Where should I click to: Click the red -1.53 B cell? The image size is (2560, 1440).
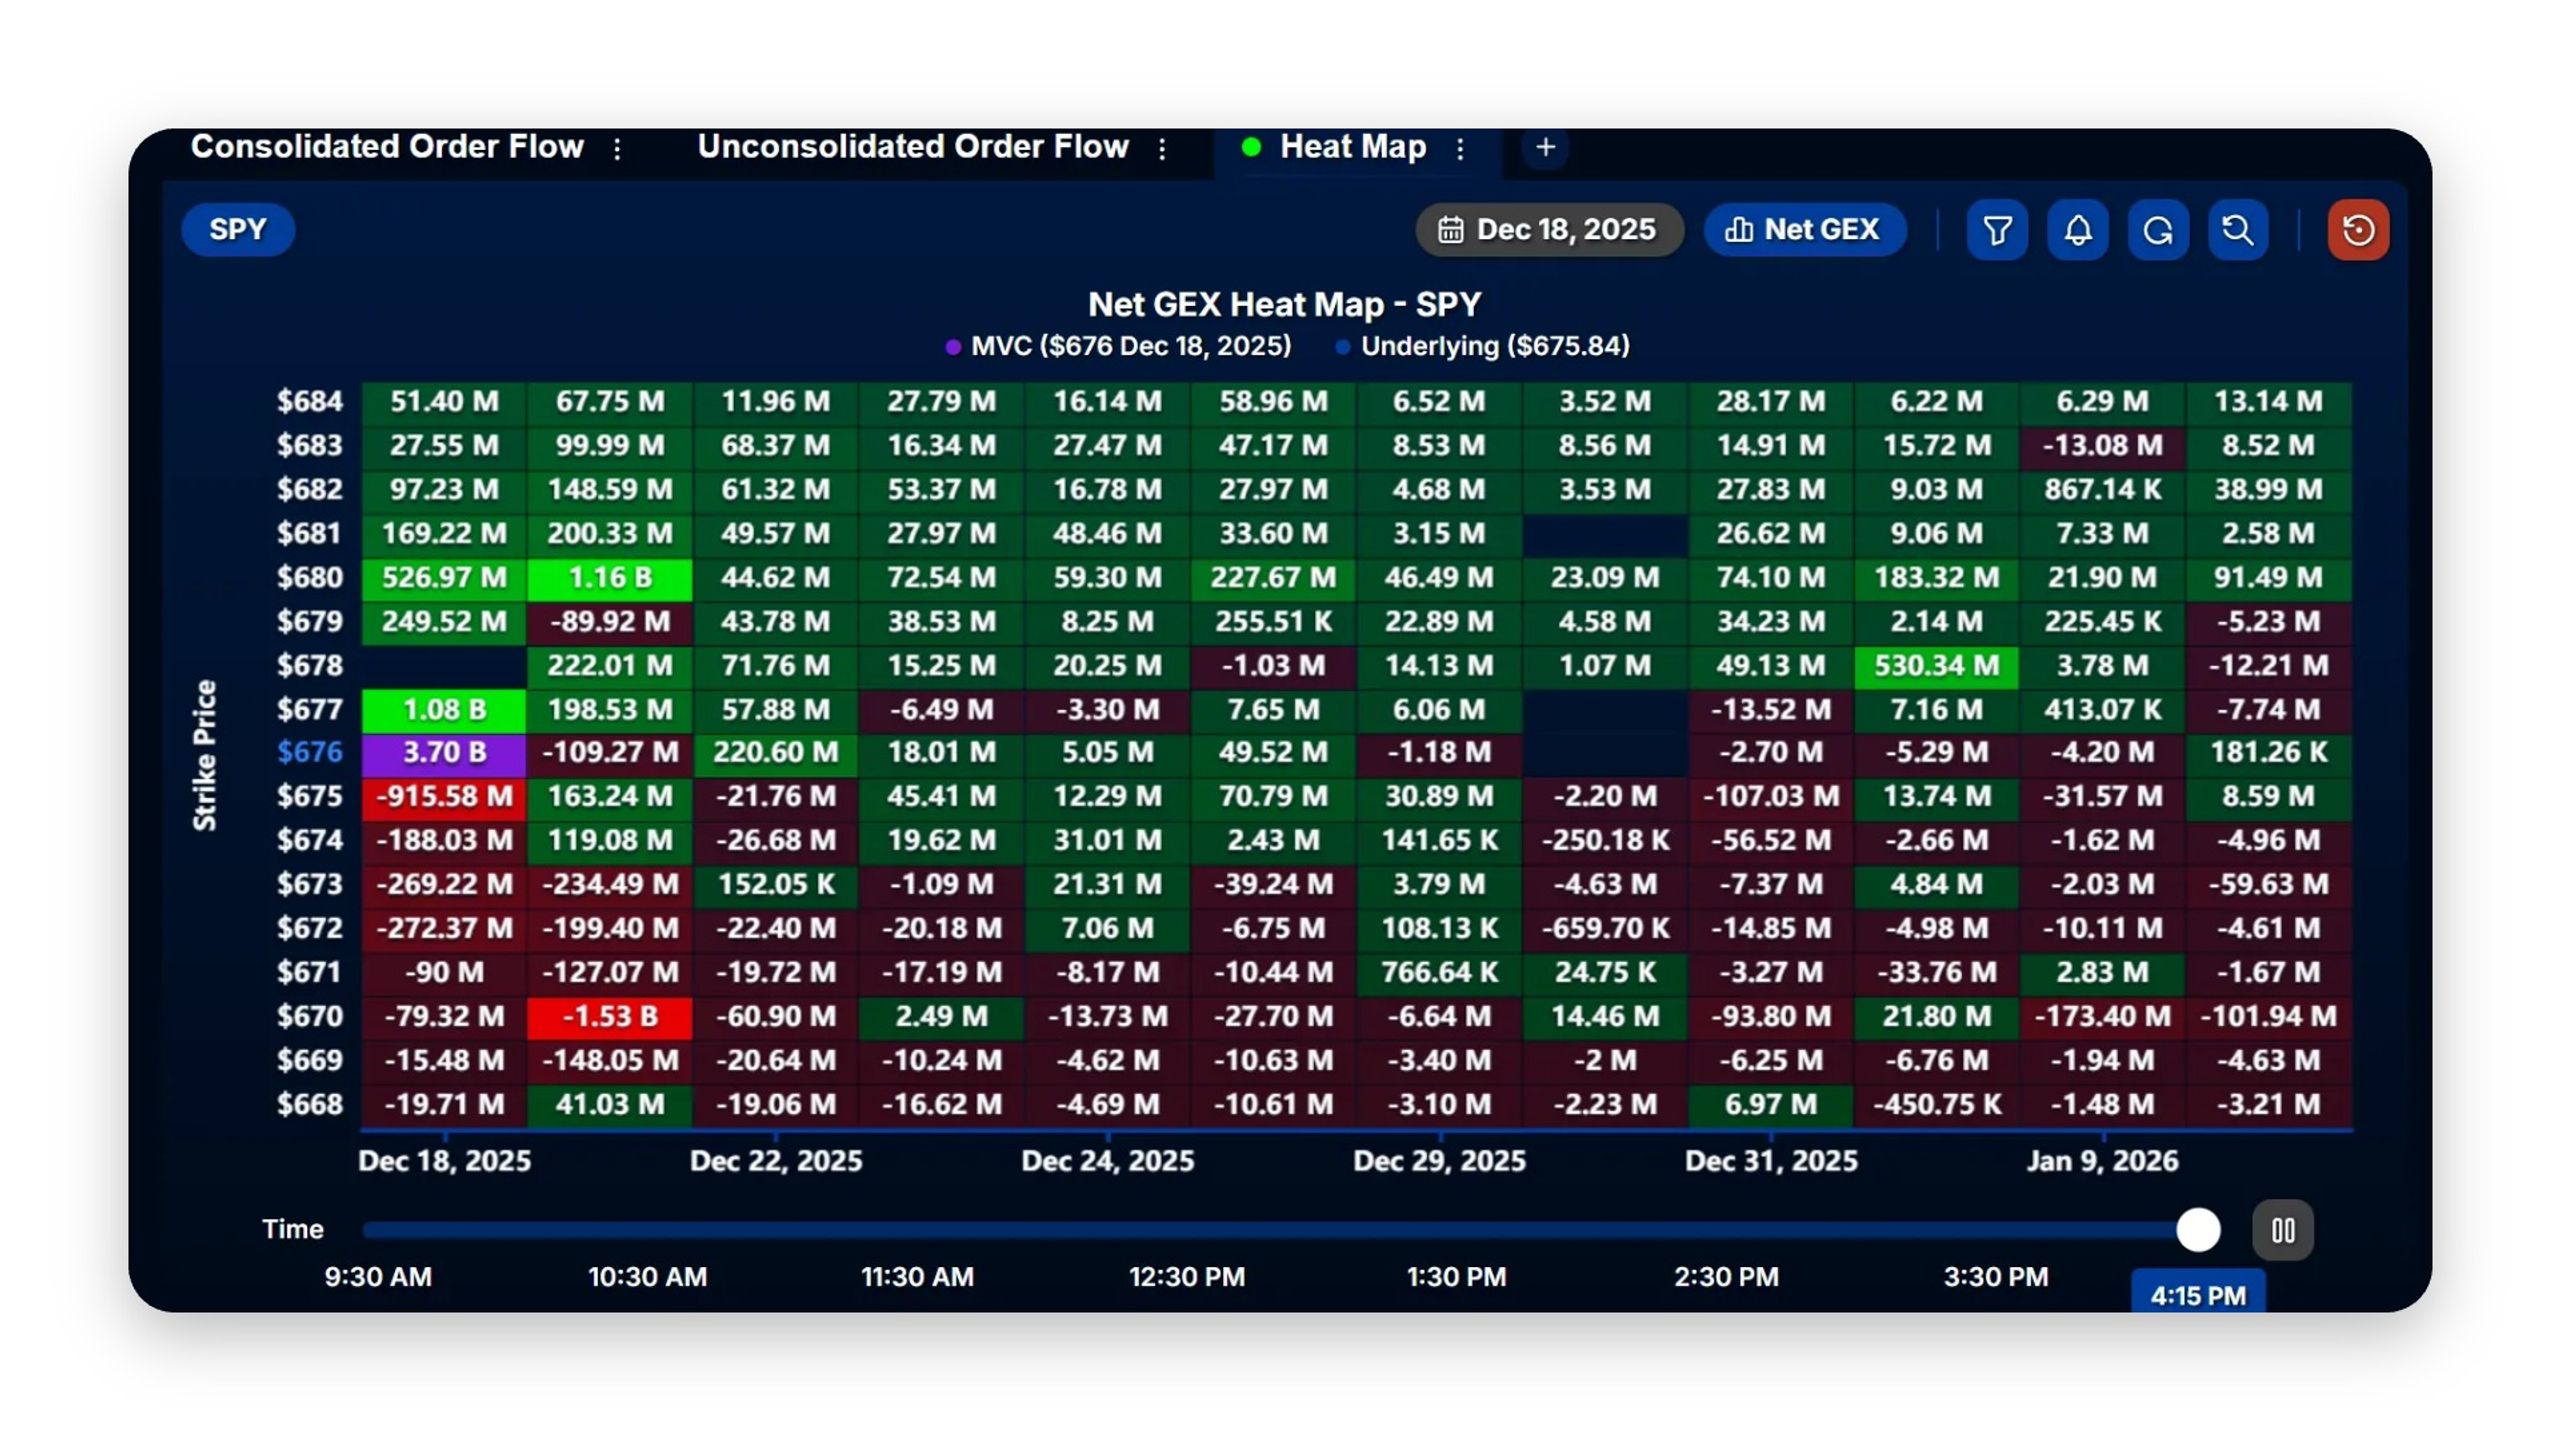pos(610,1016)
